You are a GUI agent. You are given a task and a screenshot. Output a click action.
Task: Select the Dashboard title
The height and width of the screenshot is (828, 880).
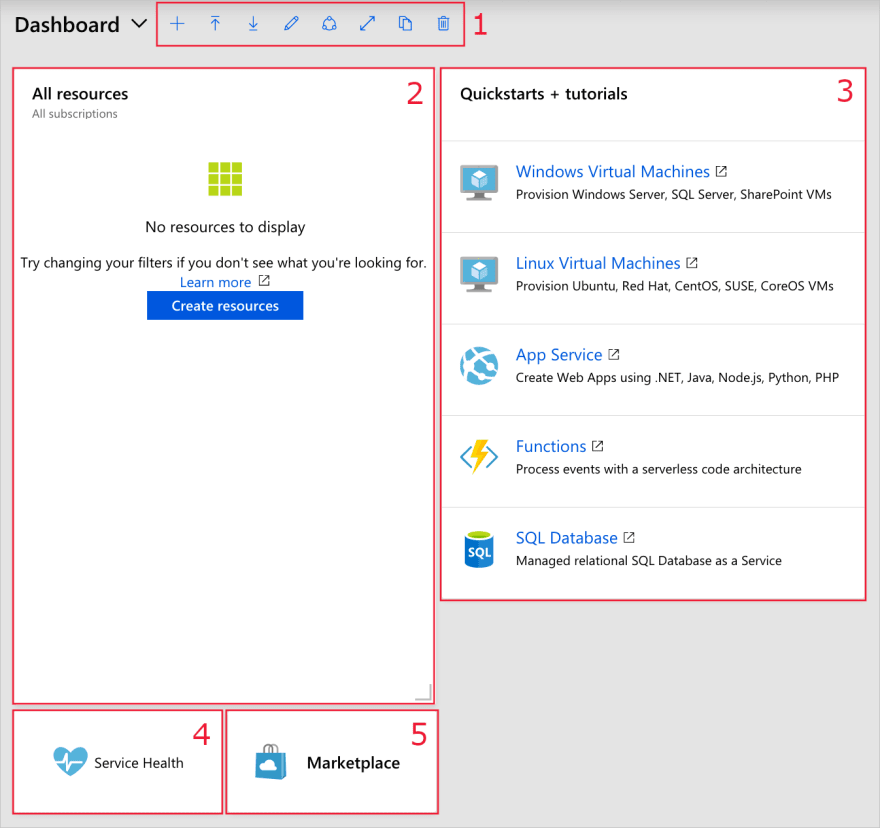pyautogui.click(x=67, y=25)
